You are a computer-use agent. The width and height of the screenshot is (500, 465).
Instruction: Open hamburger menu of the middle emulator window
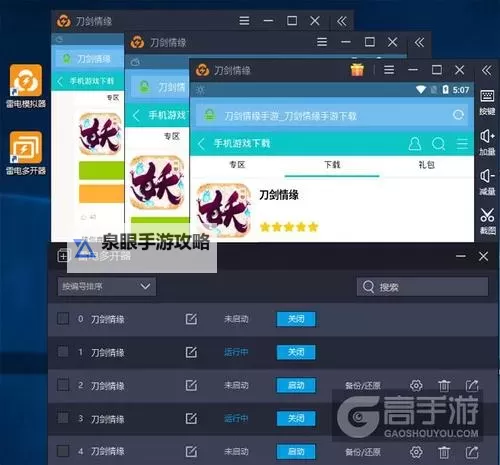pyautogui.click(x=322, y=42)
